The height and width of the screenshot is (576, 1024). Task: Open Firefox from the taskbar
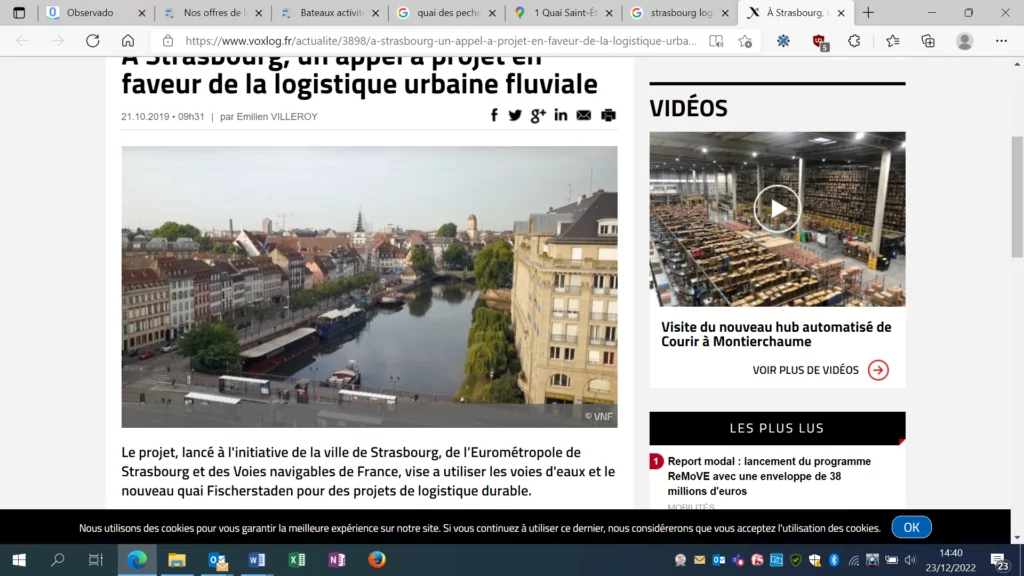pos(377,560)
